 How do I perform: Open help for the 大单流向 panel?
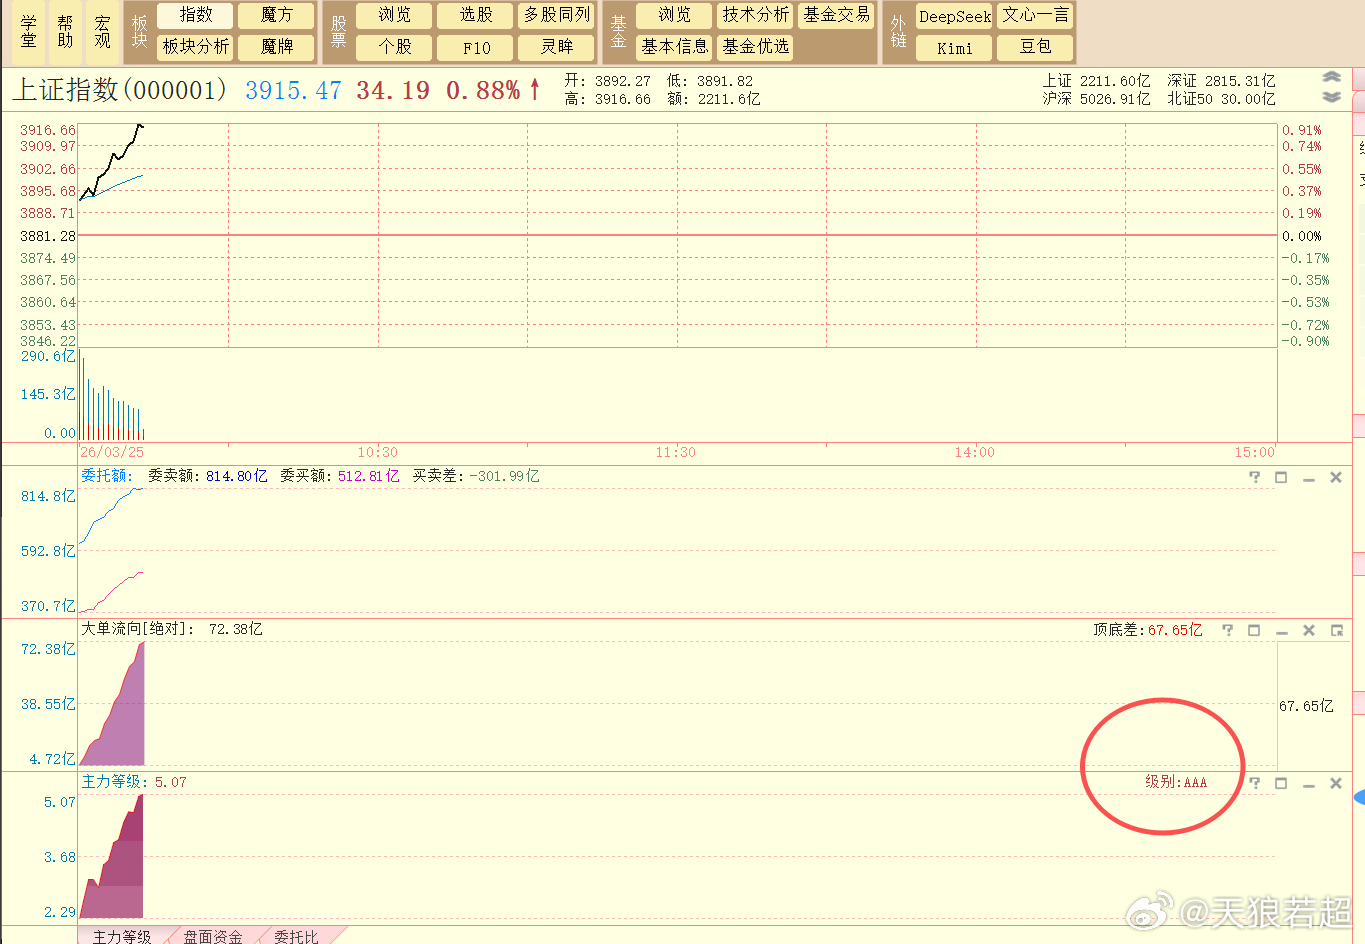tap(1228, 630)
